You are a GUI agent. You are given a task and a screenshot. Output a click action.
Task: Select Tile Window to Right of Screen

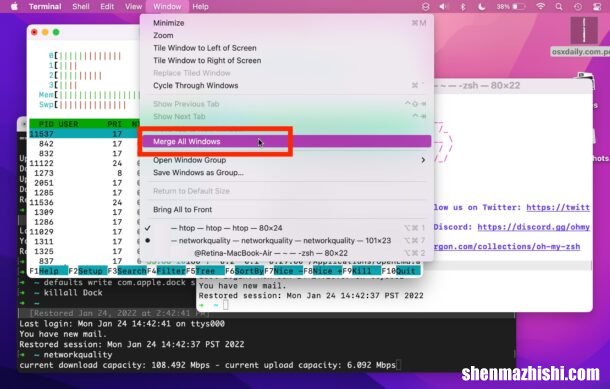(286, 60)
